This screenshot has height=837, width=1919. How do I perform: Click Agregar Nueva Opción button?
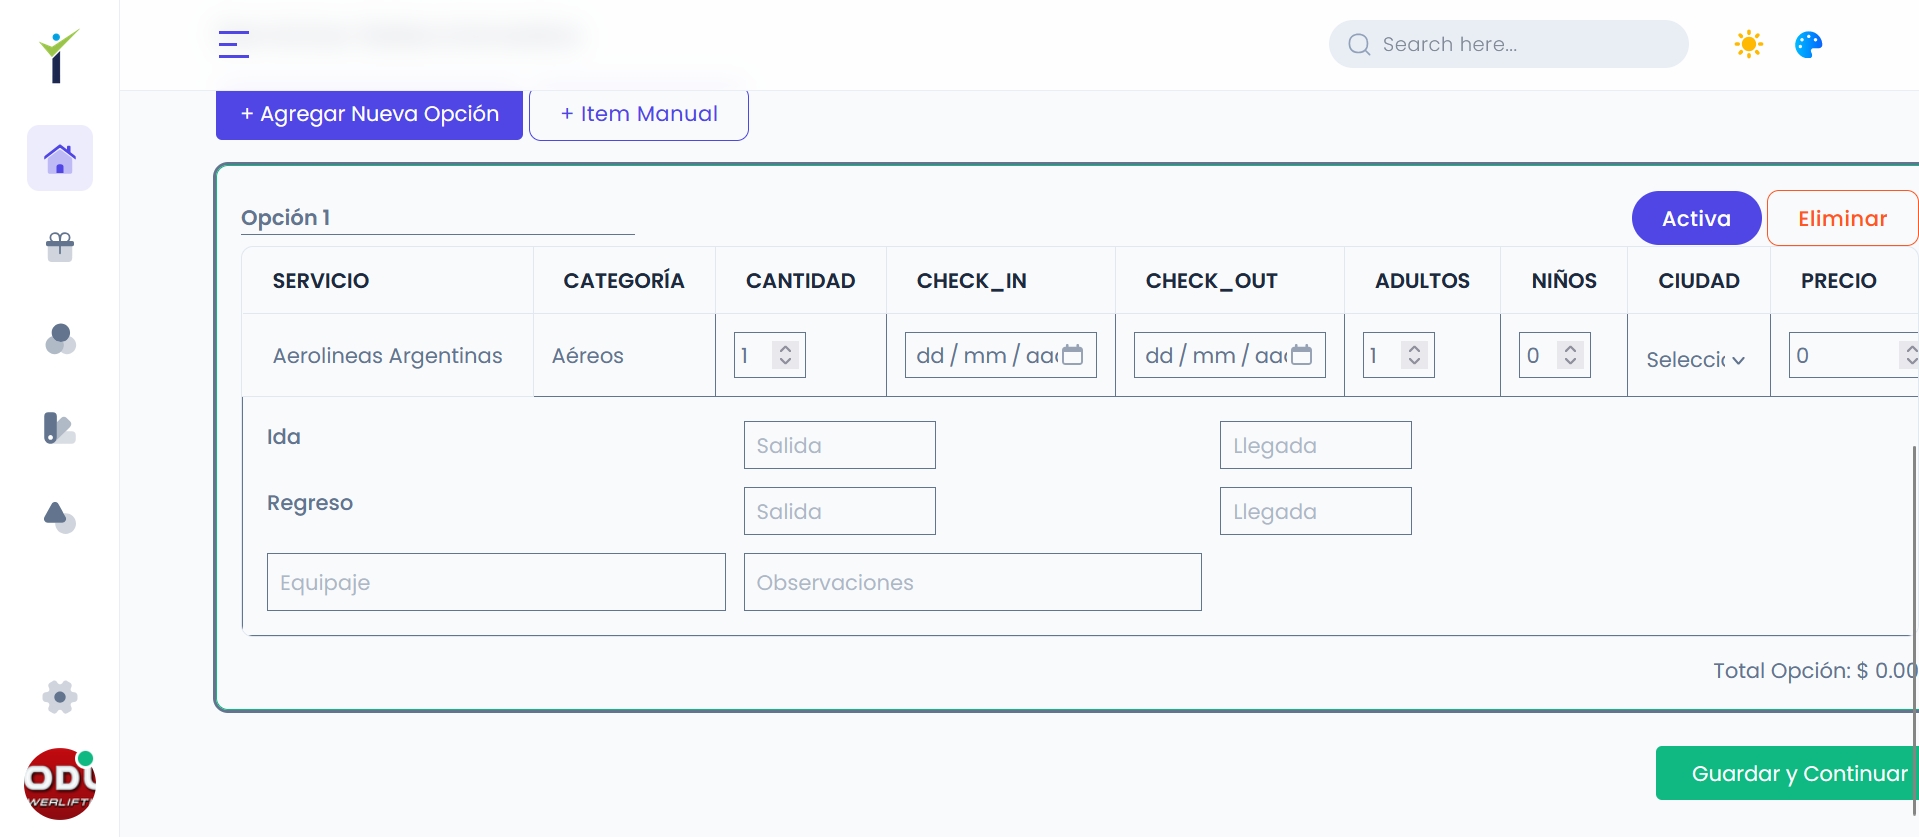(369, 114)
